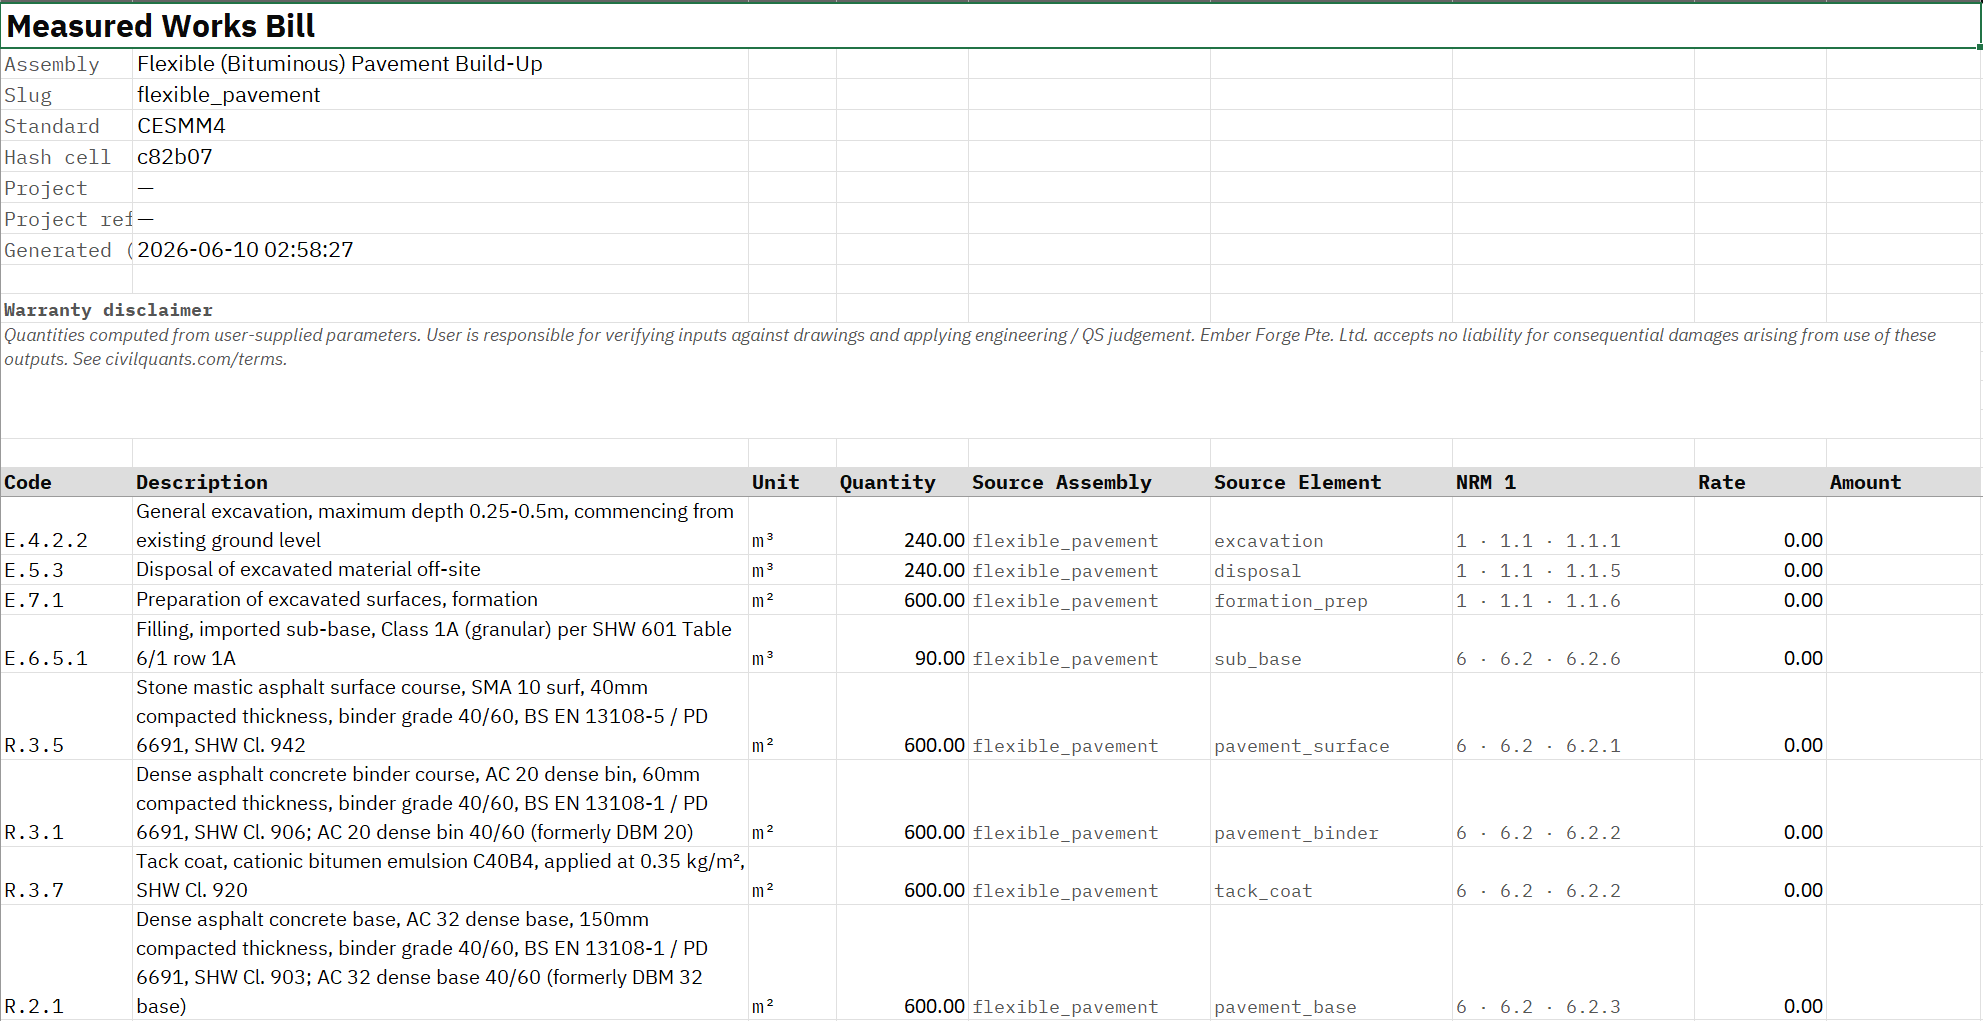The height and width of the screenshot is (1021, 1983).
Task: Click the AC 20 dense binder course description
Action: tap(440, 803)
